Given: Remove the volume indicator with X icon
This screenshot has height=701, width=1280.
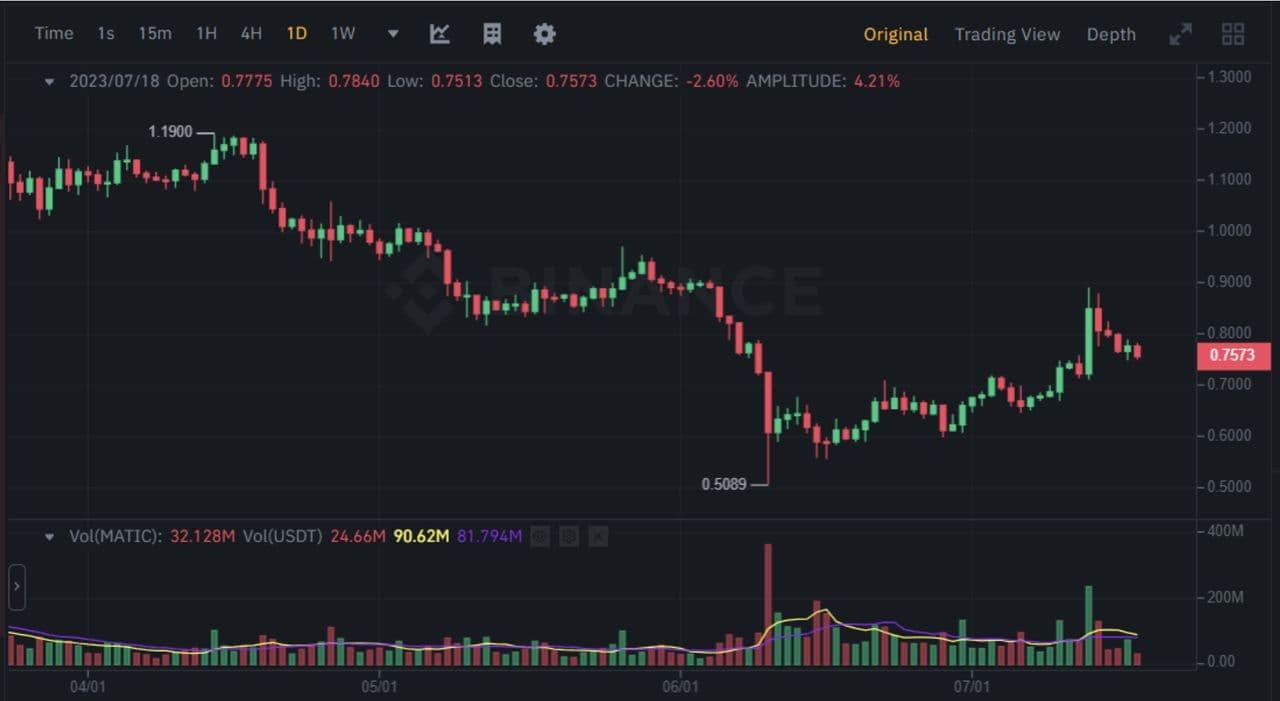Looking at the screenshot, I should point(597,537).
